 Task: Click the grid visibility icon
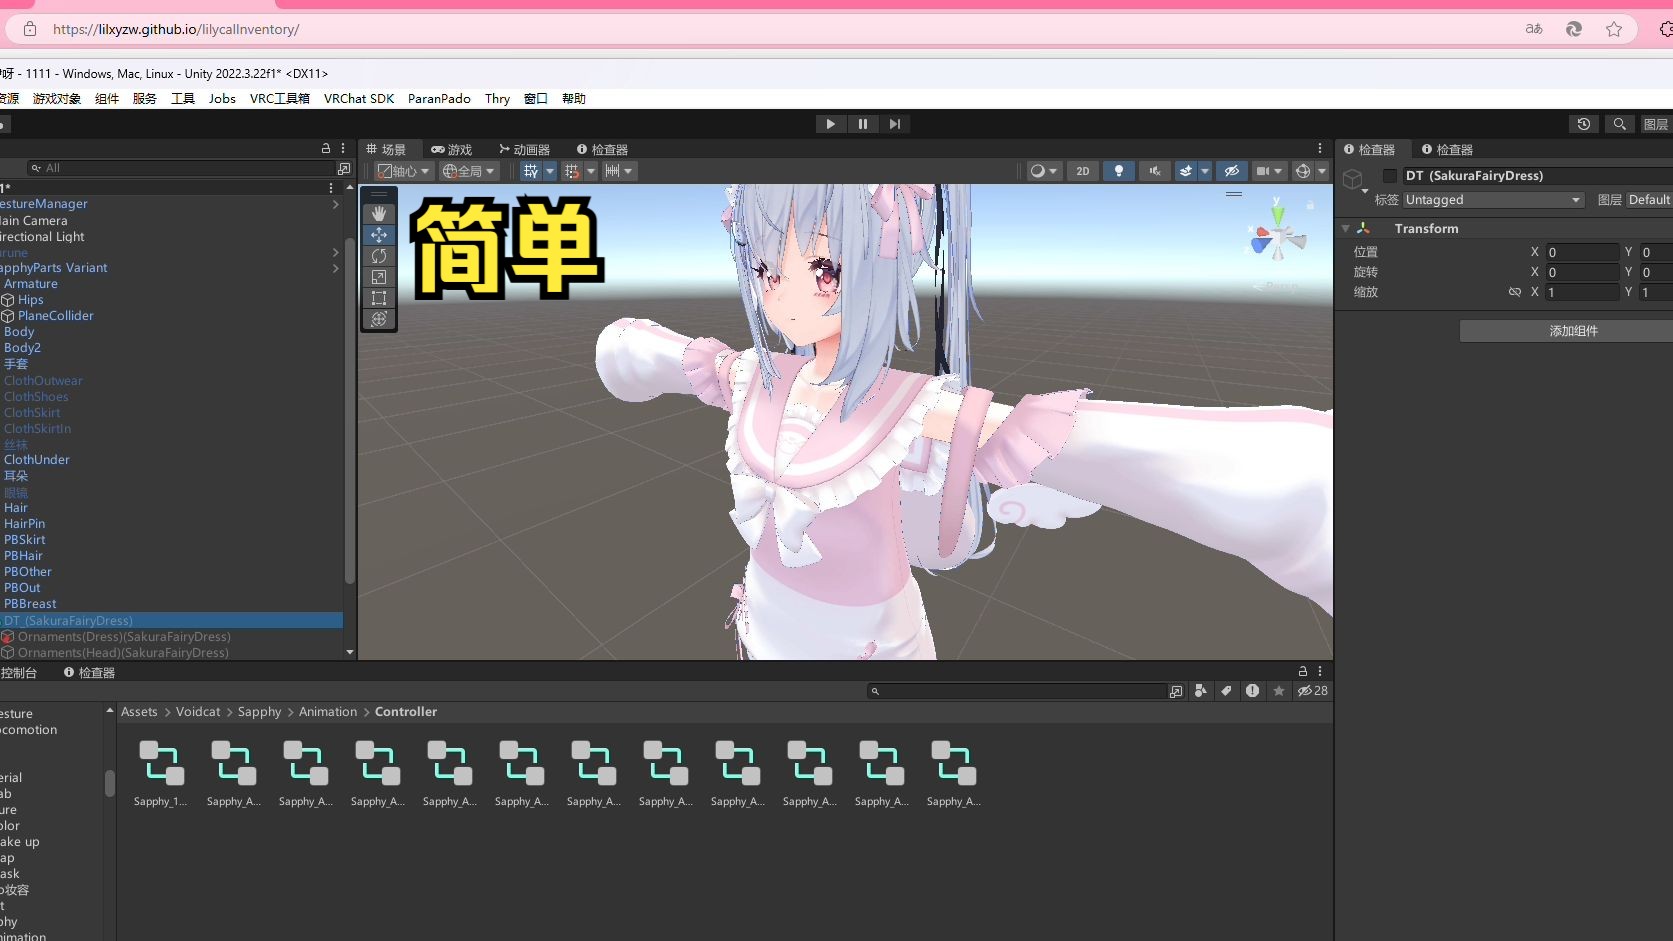[531, 171]
